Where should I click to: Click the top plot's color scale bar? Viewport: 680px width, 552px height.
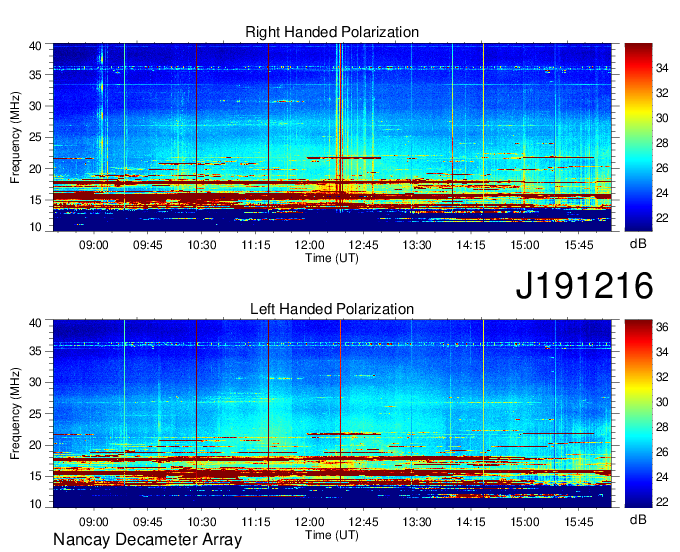click(638, 137)
